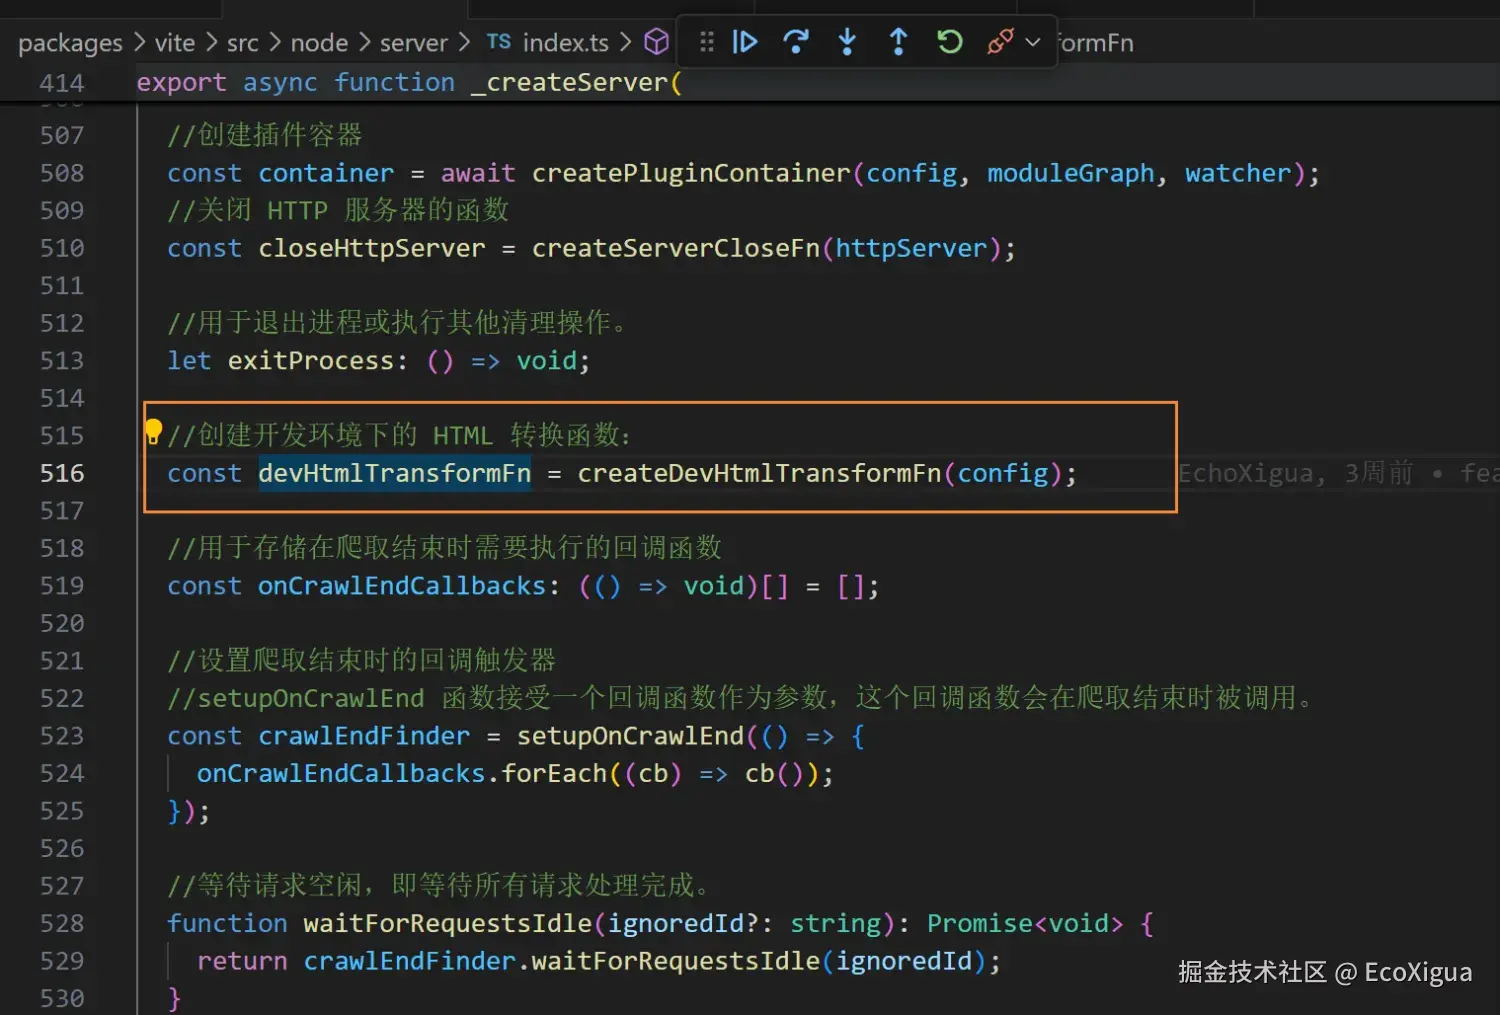Click the lightbulb code action icon
This screenshot has width=1500, height=1015.
153,432
